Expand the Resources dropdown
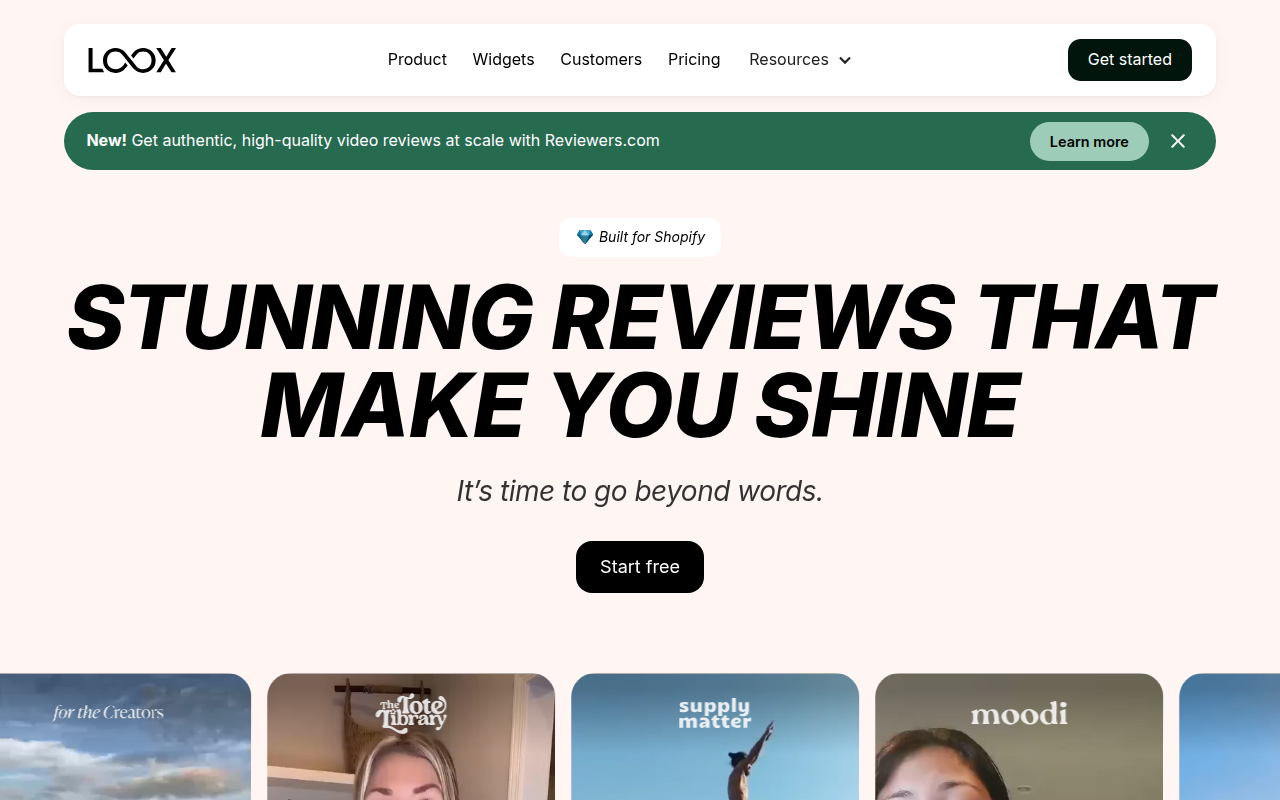The height and width of the screenshot is (800, 1280). point(800,60)
